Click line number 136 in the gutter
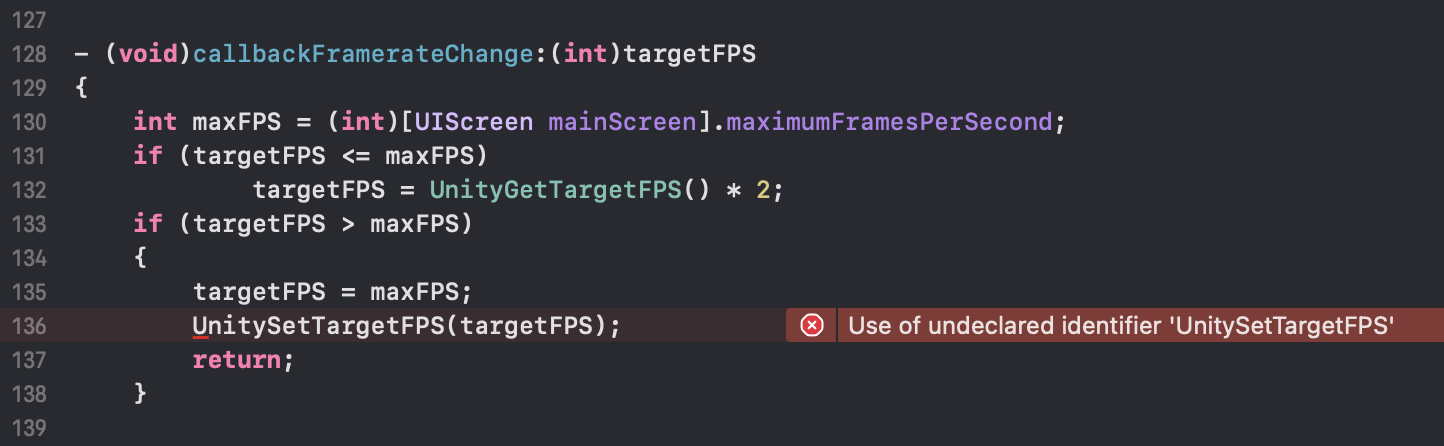 coord(30,325)
